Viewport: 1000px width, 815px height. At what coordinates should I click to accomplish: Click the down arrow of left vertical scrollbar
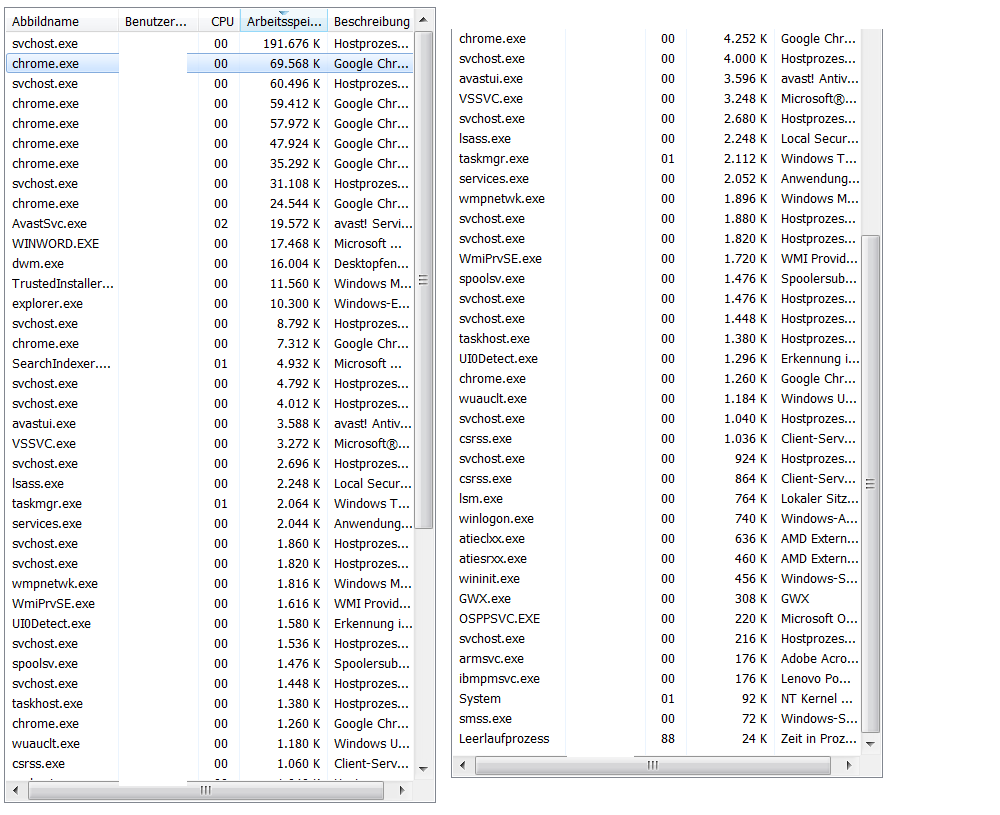pyautogui.click(x=423, y=768)
